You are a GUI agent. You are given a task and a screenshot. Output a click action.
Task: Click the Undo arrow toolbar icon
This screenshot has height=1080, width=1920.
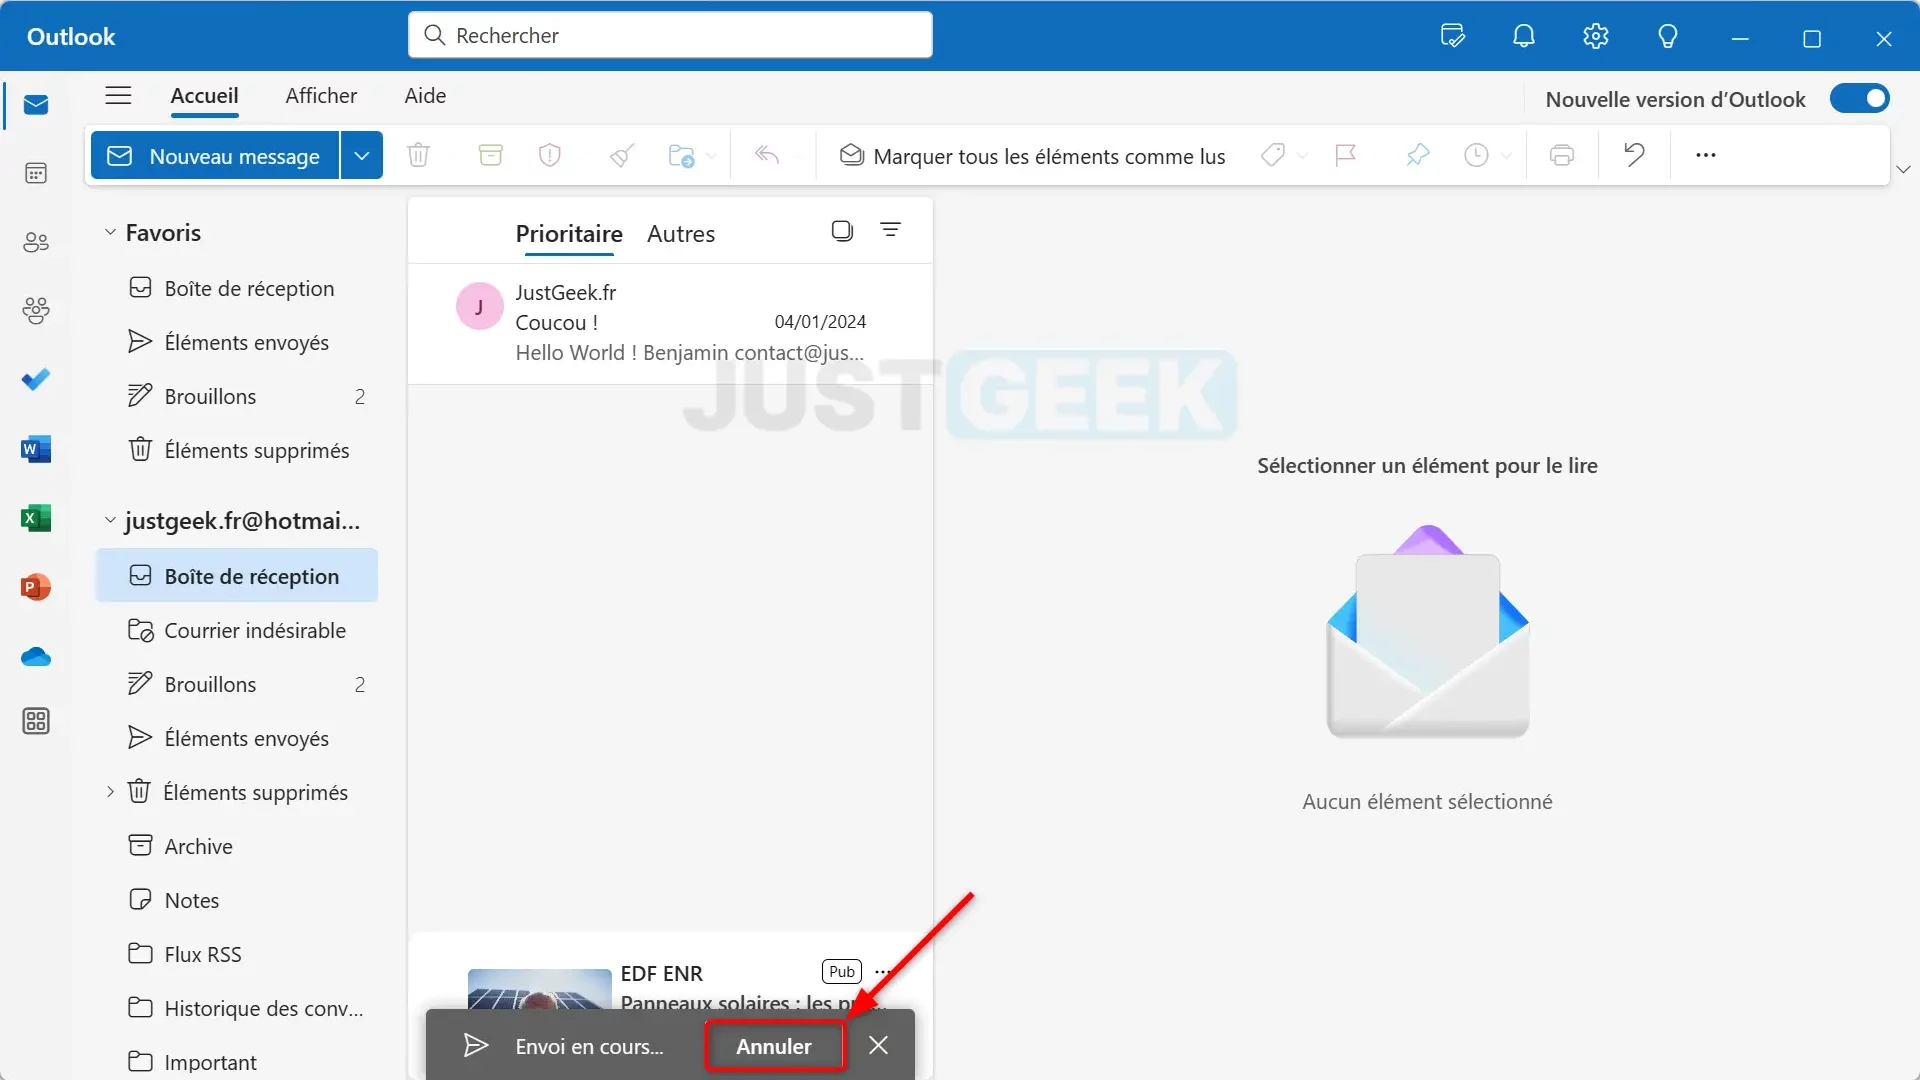(1634, 155)
